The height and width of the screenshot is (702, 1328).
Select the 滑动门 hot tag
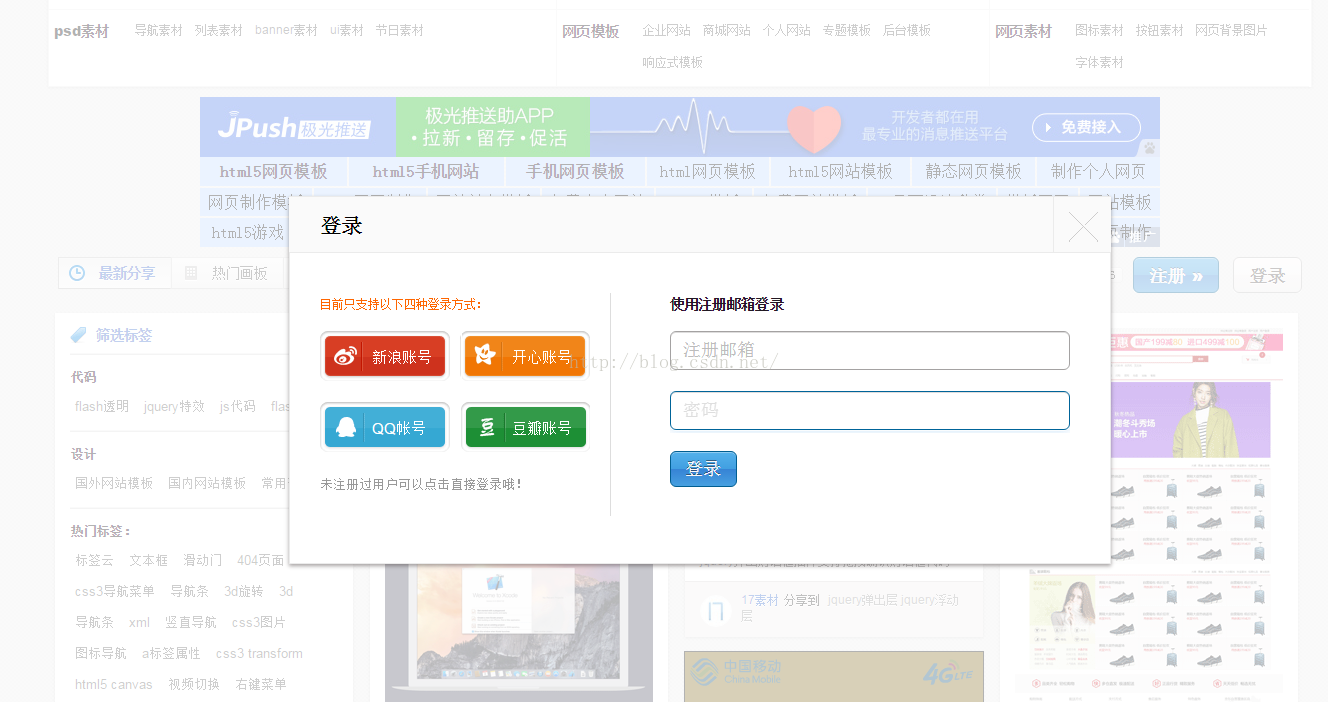(202, 560)
